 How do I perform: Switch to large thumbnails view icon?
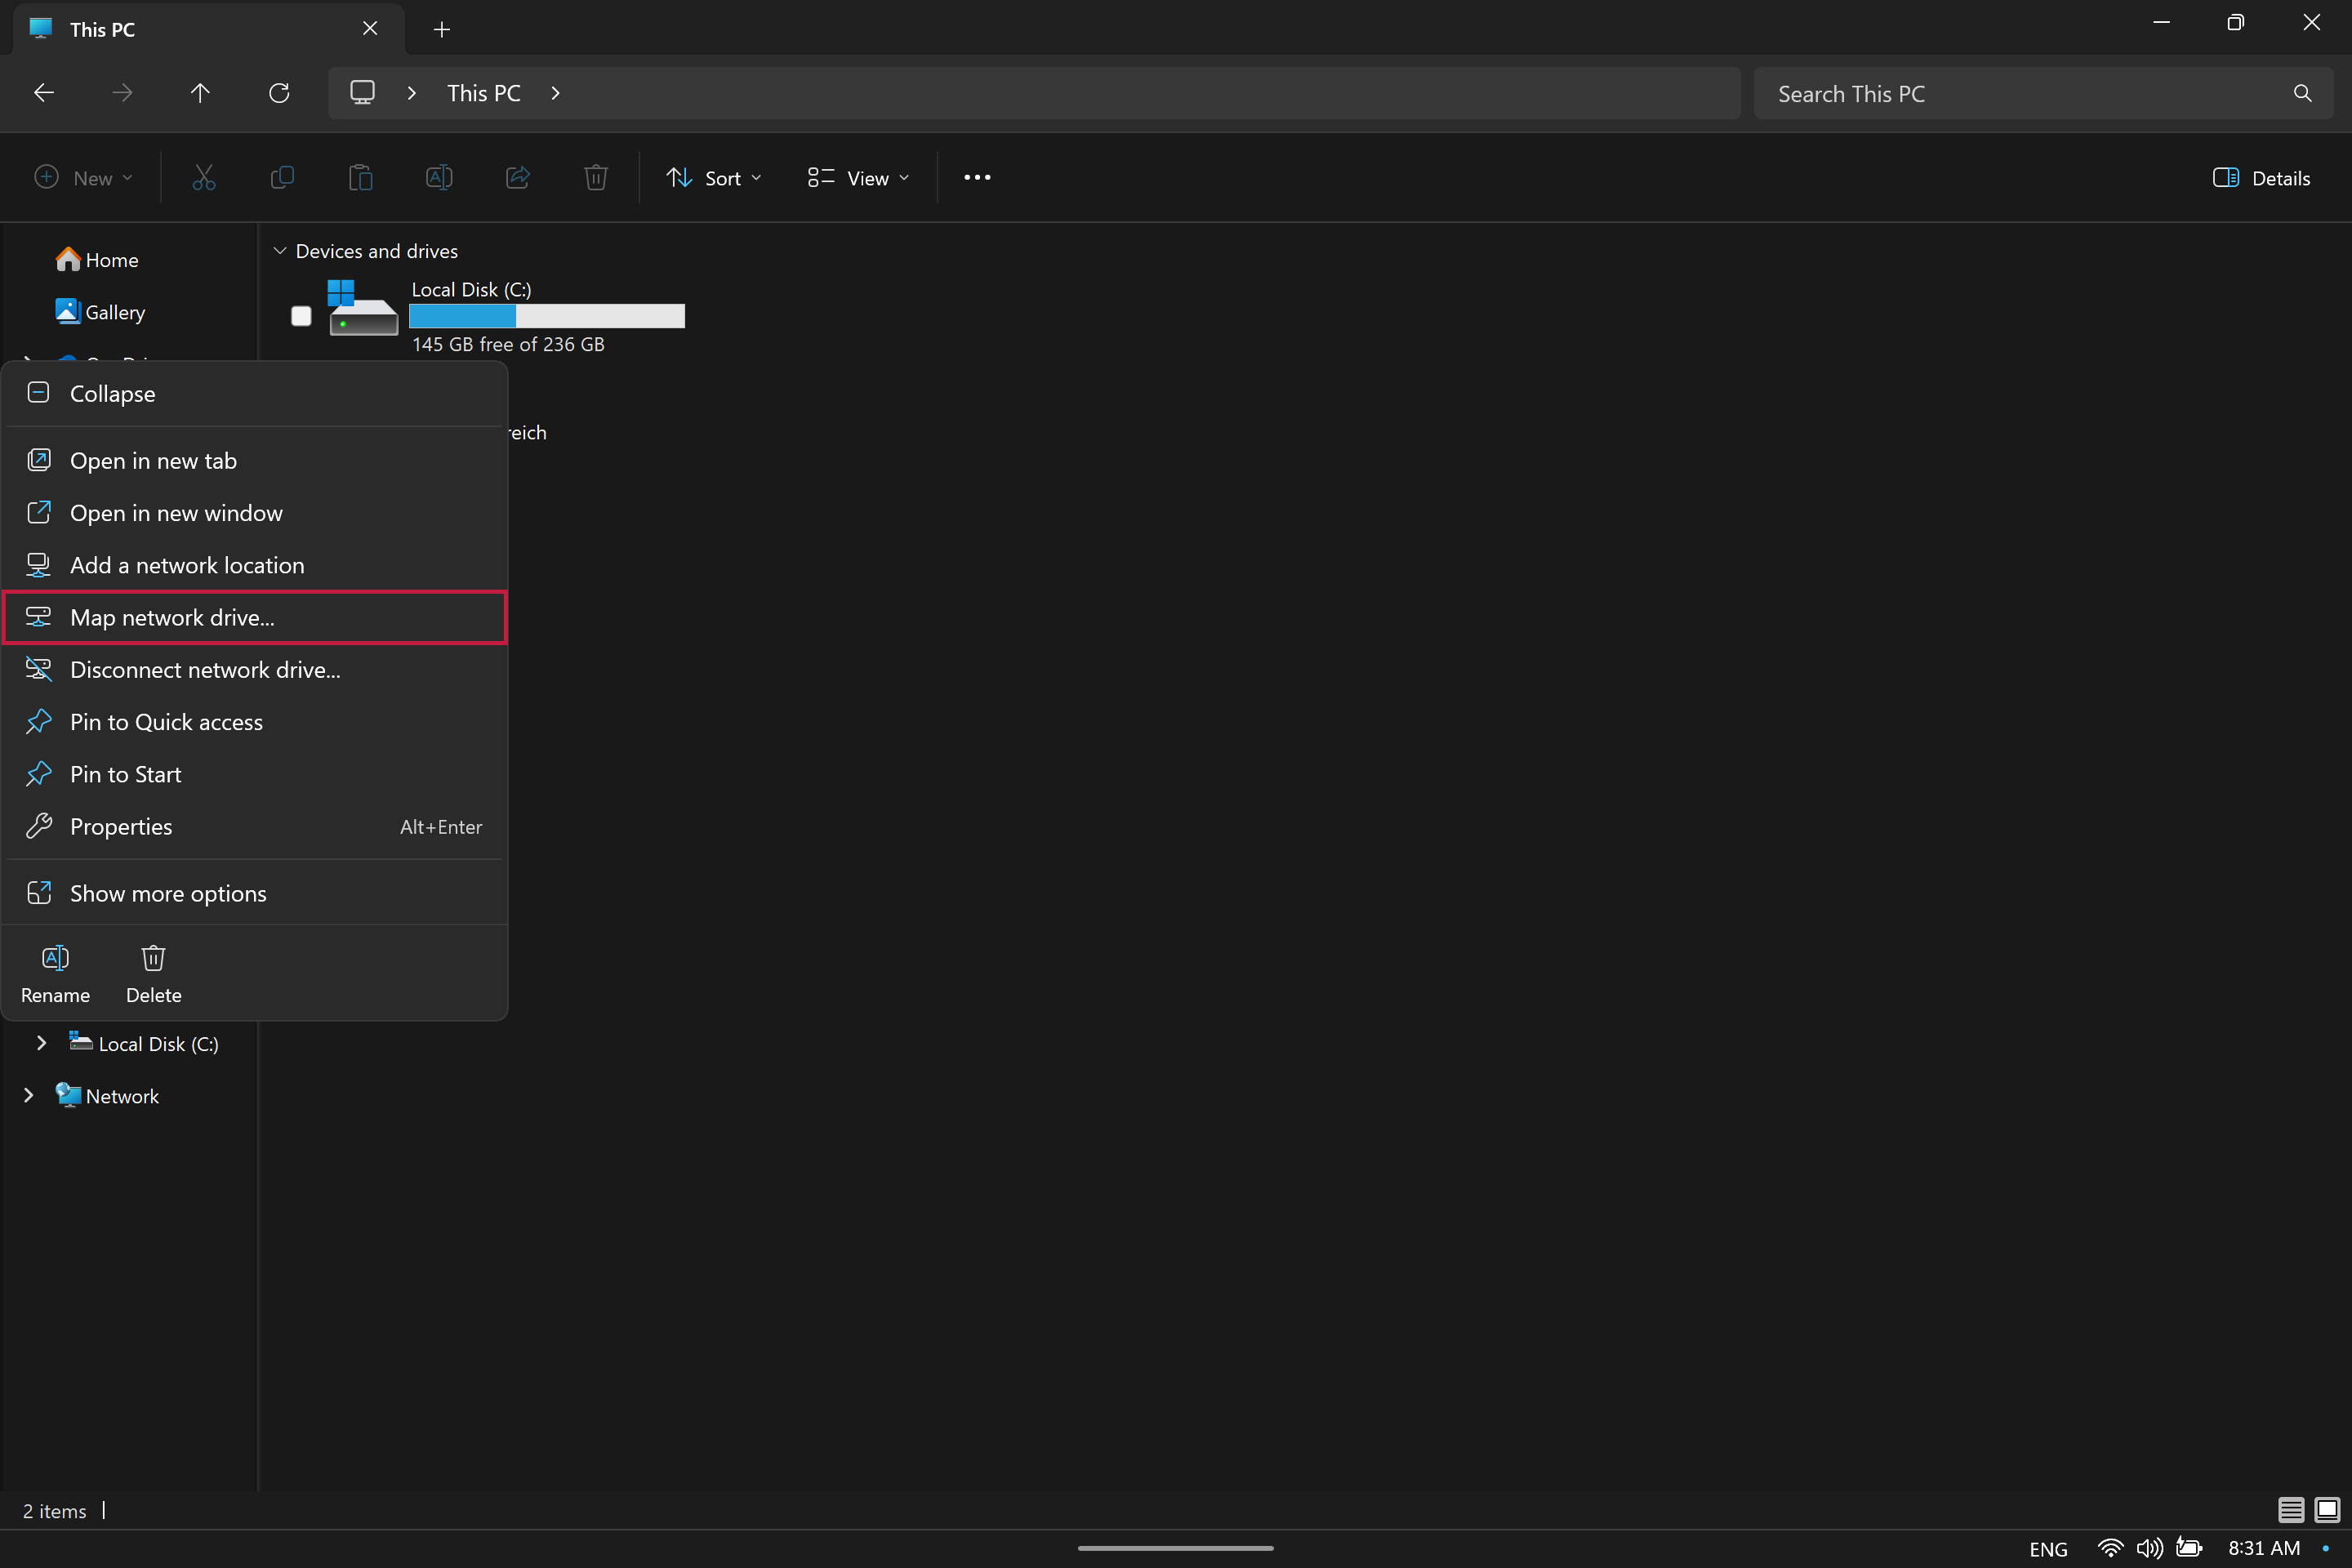click(x=2327, y=1510)
